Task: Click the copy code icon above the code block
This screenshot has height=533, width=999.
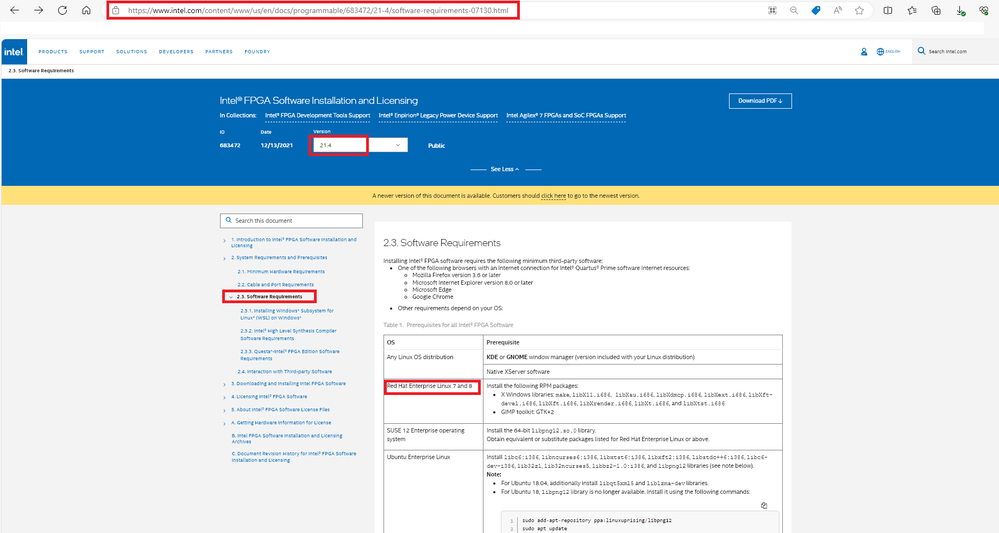Action: [764, 506]
